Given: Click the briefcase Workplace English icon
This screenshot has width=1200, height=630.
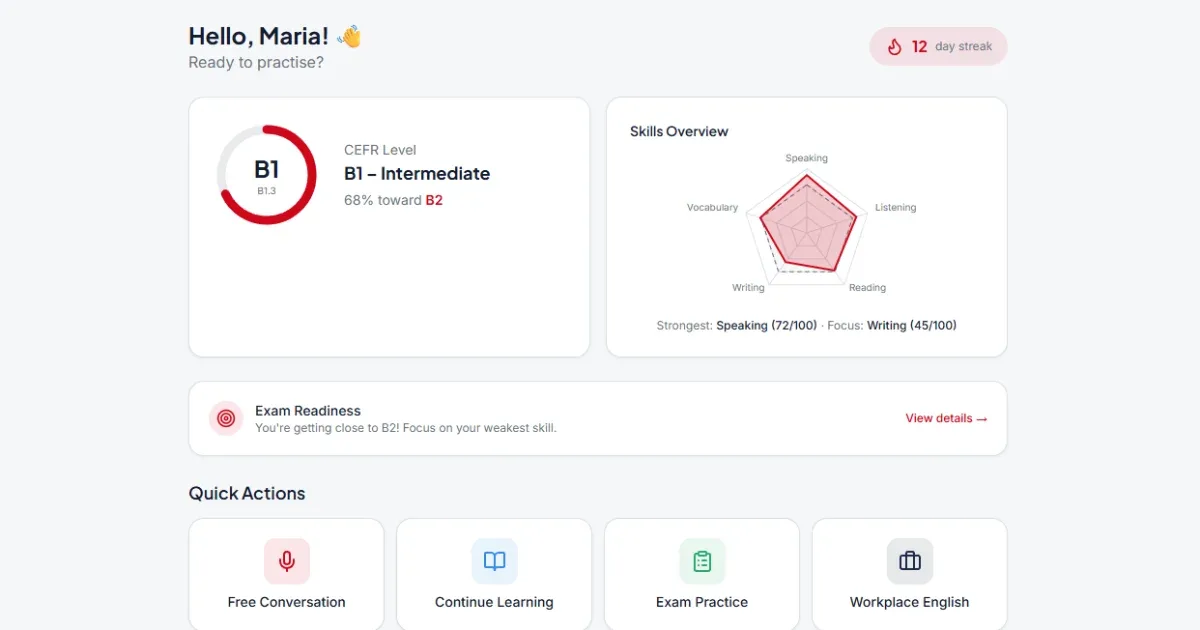Looking at the screenshot, I should (910, 561).
